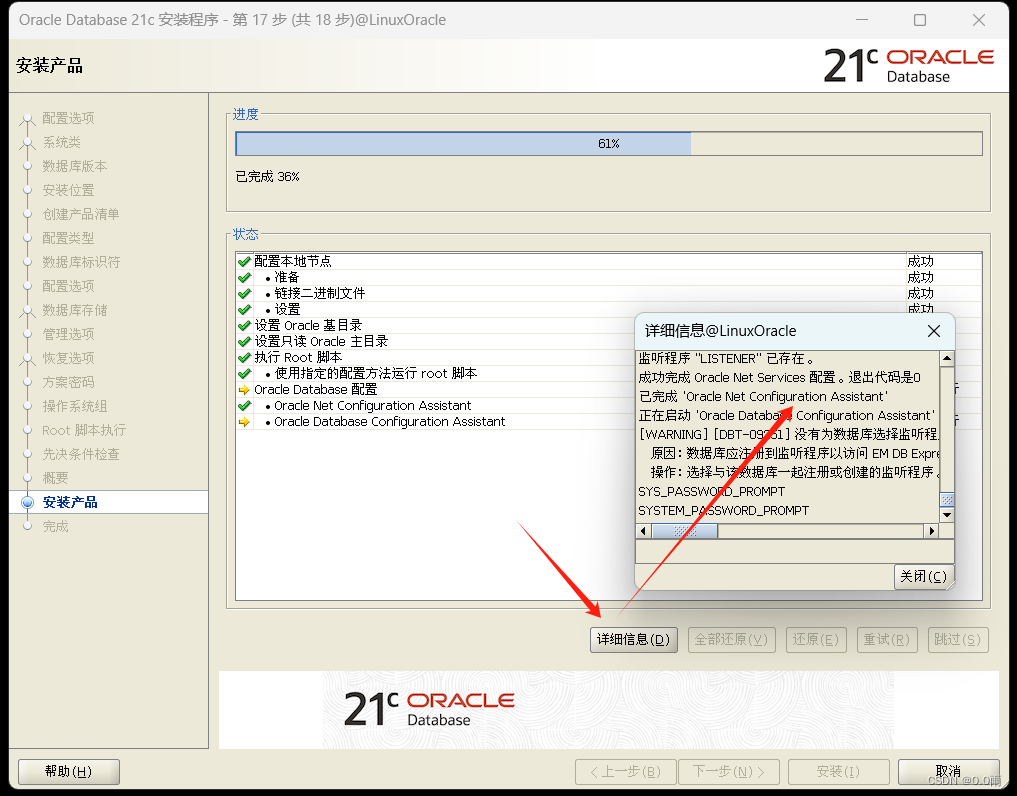Click the 详细信息(D) button
The image size is (1017, 796).
point(633,639)
